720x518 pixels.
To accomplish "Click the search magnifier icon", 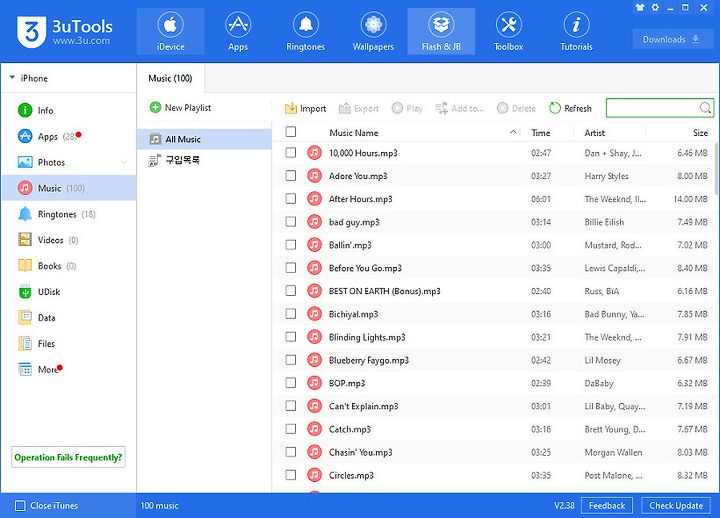I will [705, 108].
